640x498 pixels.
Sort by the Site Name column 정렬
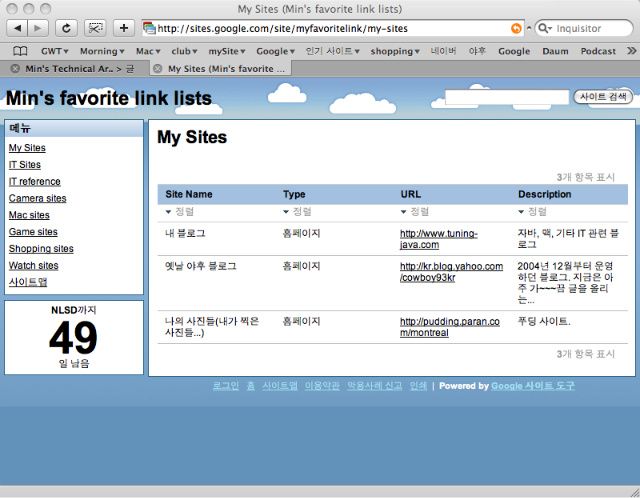[x=180, y=212]
